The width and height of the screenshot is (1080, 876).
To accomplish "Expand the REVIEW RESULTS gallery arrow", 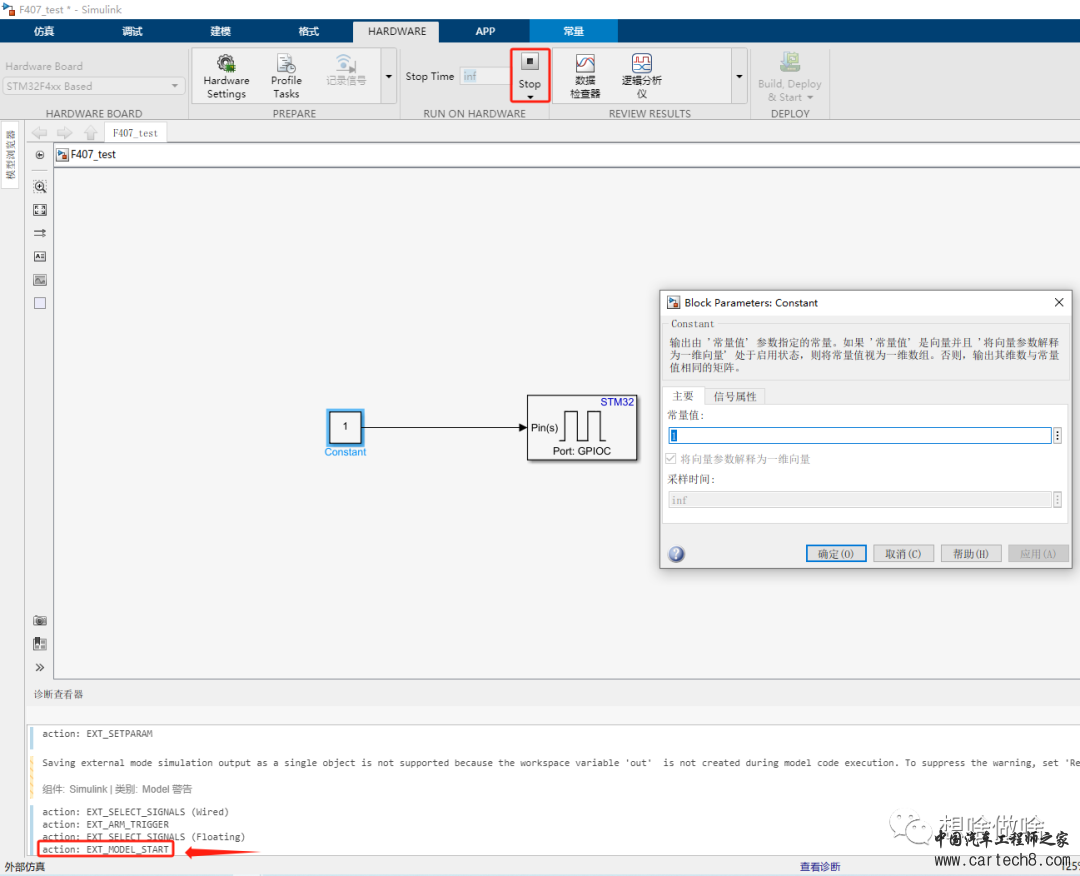I will [739, 76].
